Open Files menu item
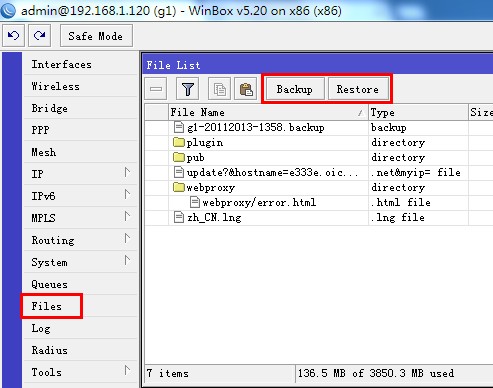This screenshot has width=493, height=388. (80, 306)
